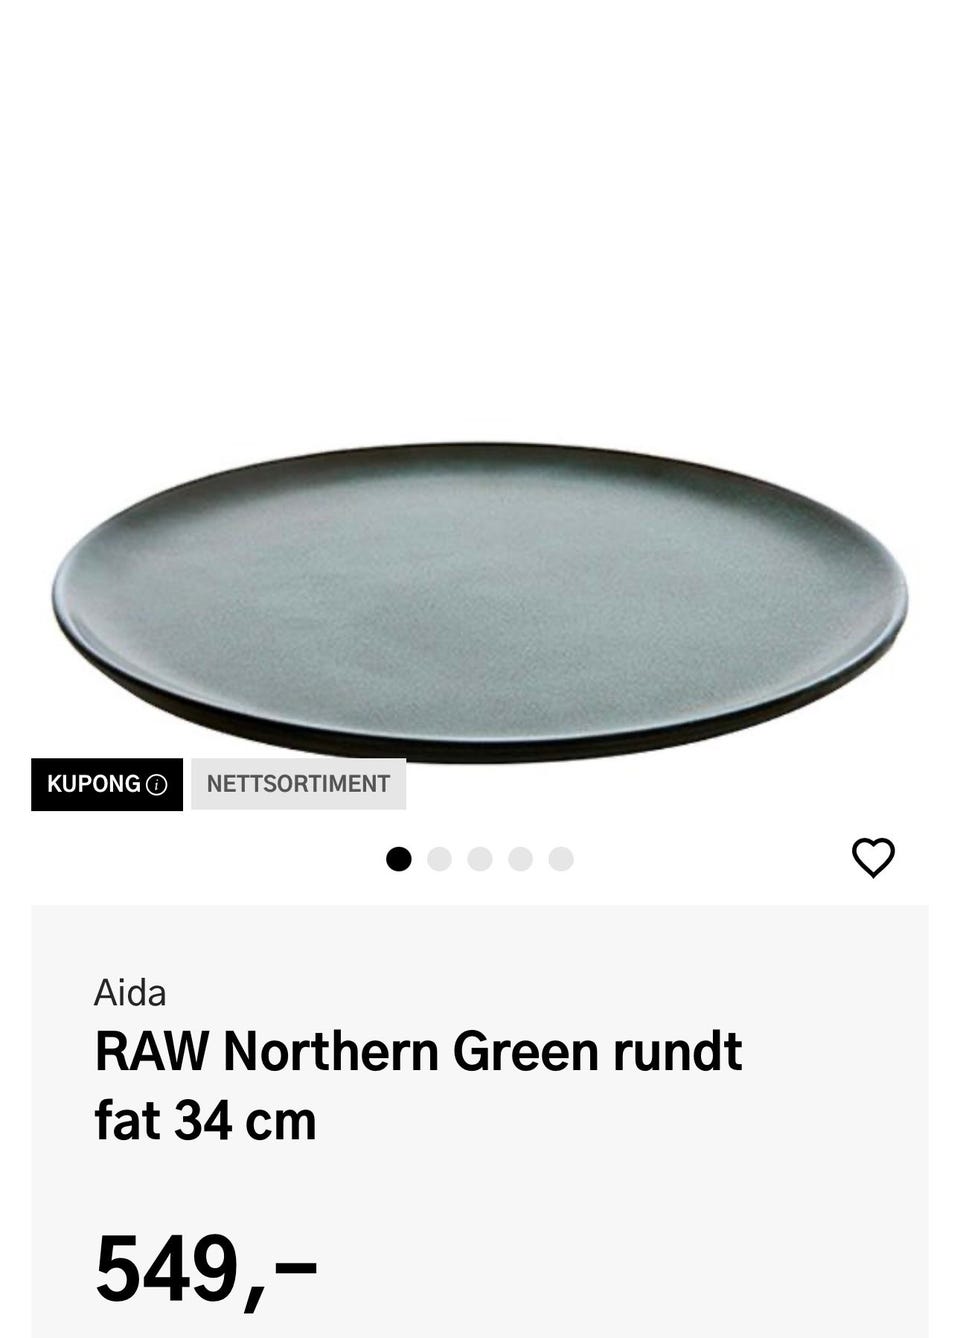This screenshot has height=1338, width=960.
Task: Tap the heart outline beside the image dots
Action: 873,858
